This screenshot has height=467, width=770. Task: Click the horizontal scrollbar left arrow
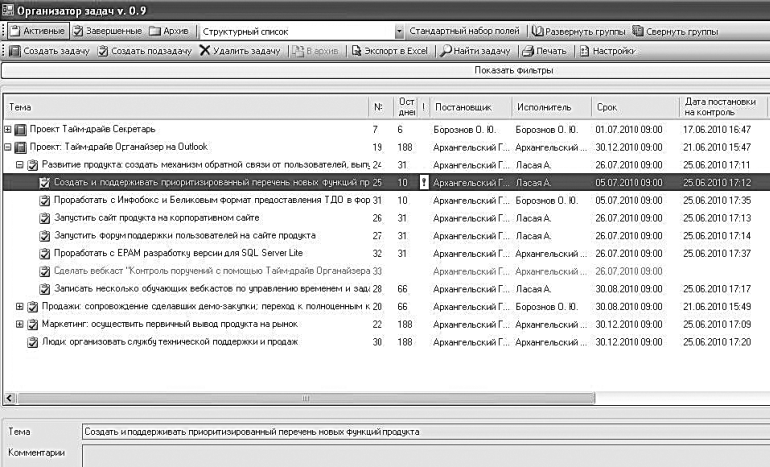[10, 398]
